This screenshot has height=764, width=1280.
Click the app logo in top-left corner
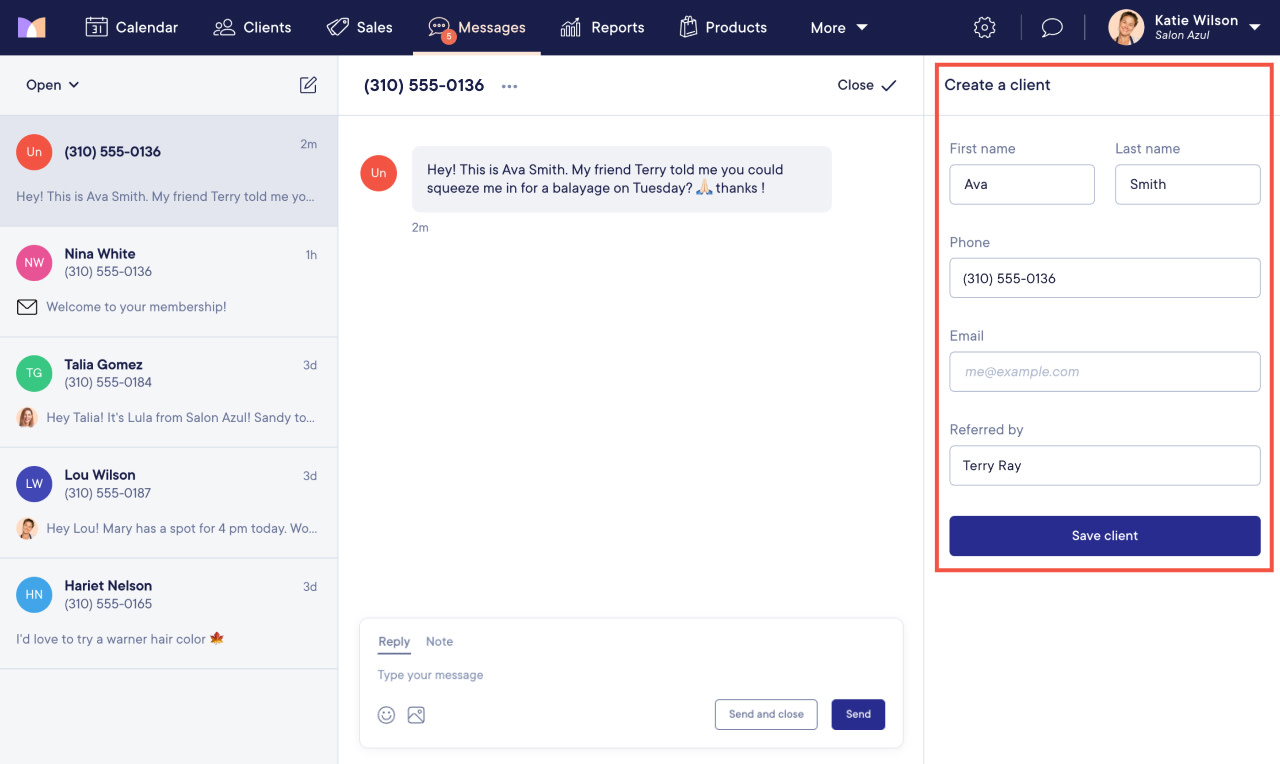(x=32, y=27)
